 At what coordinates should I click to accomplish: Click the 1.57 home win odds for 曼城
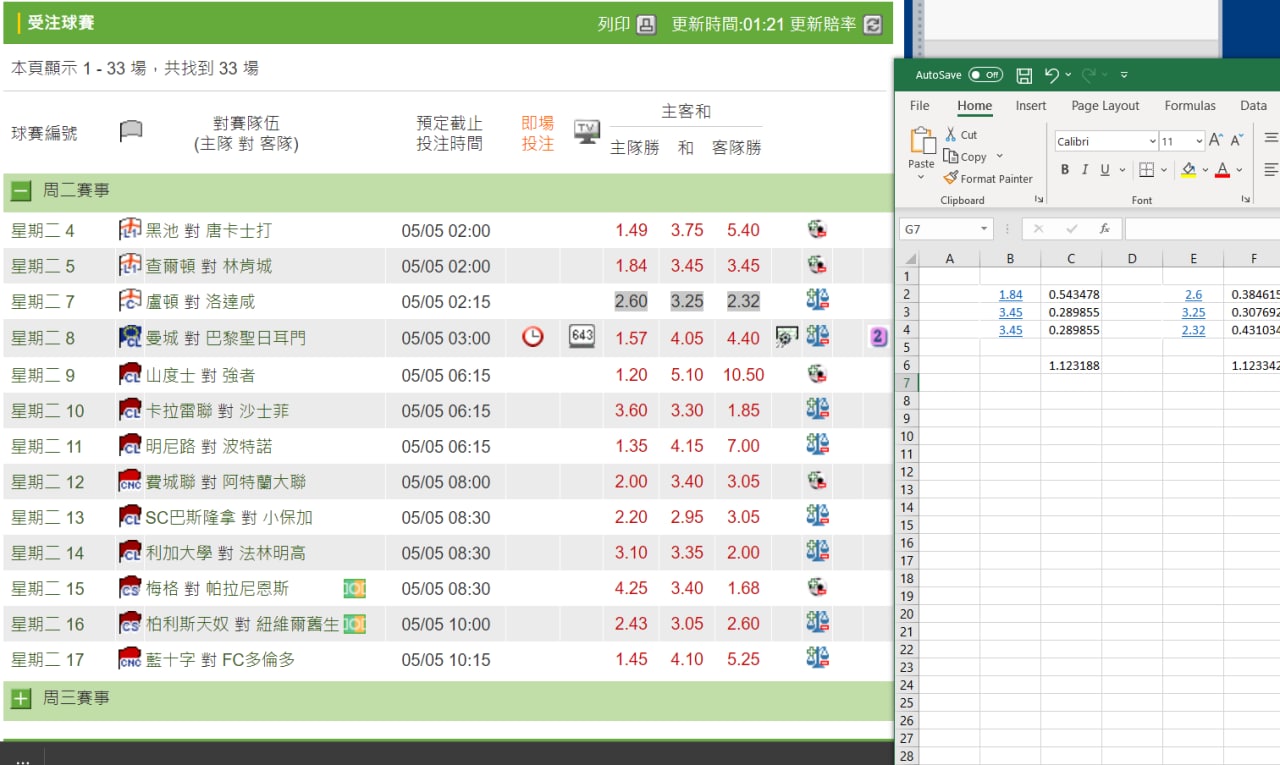point(631,338)
